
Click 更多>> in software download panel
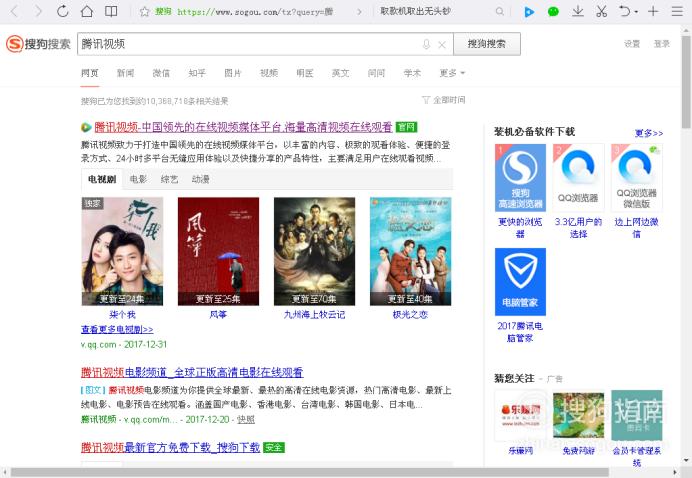pyautogui.click(x=648, y=133)
